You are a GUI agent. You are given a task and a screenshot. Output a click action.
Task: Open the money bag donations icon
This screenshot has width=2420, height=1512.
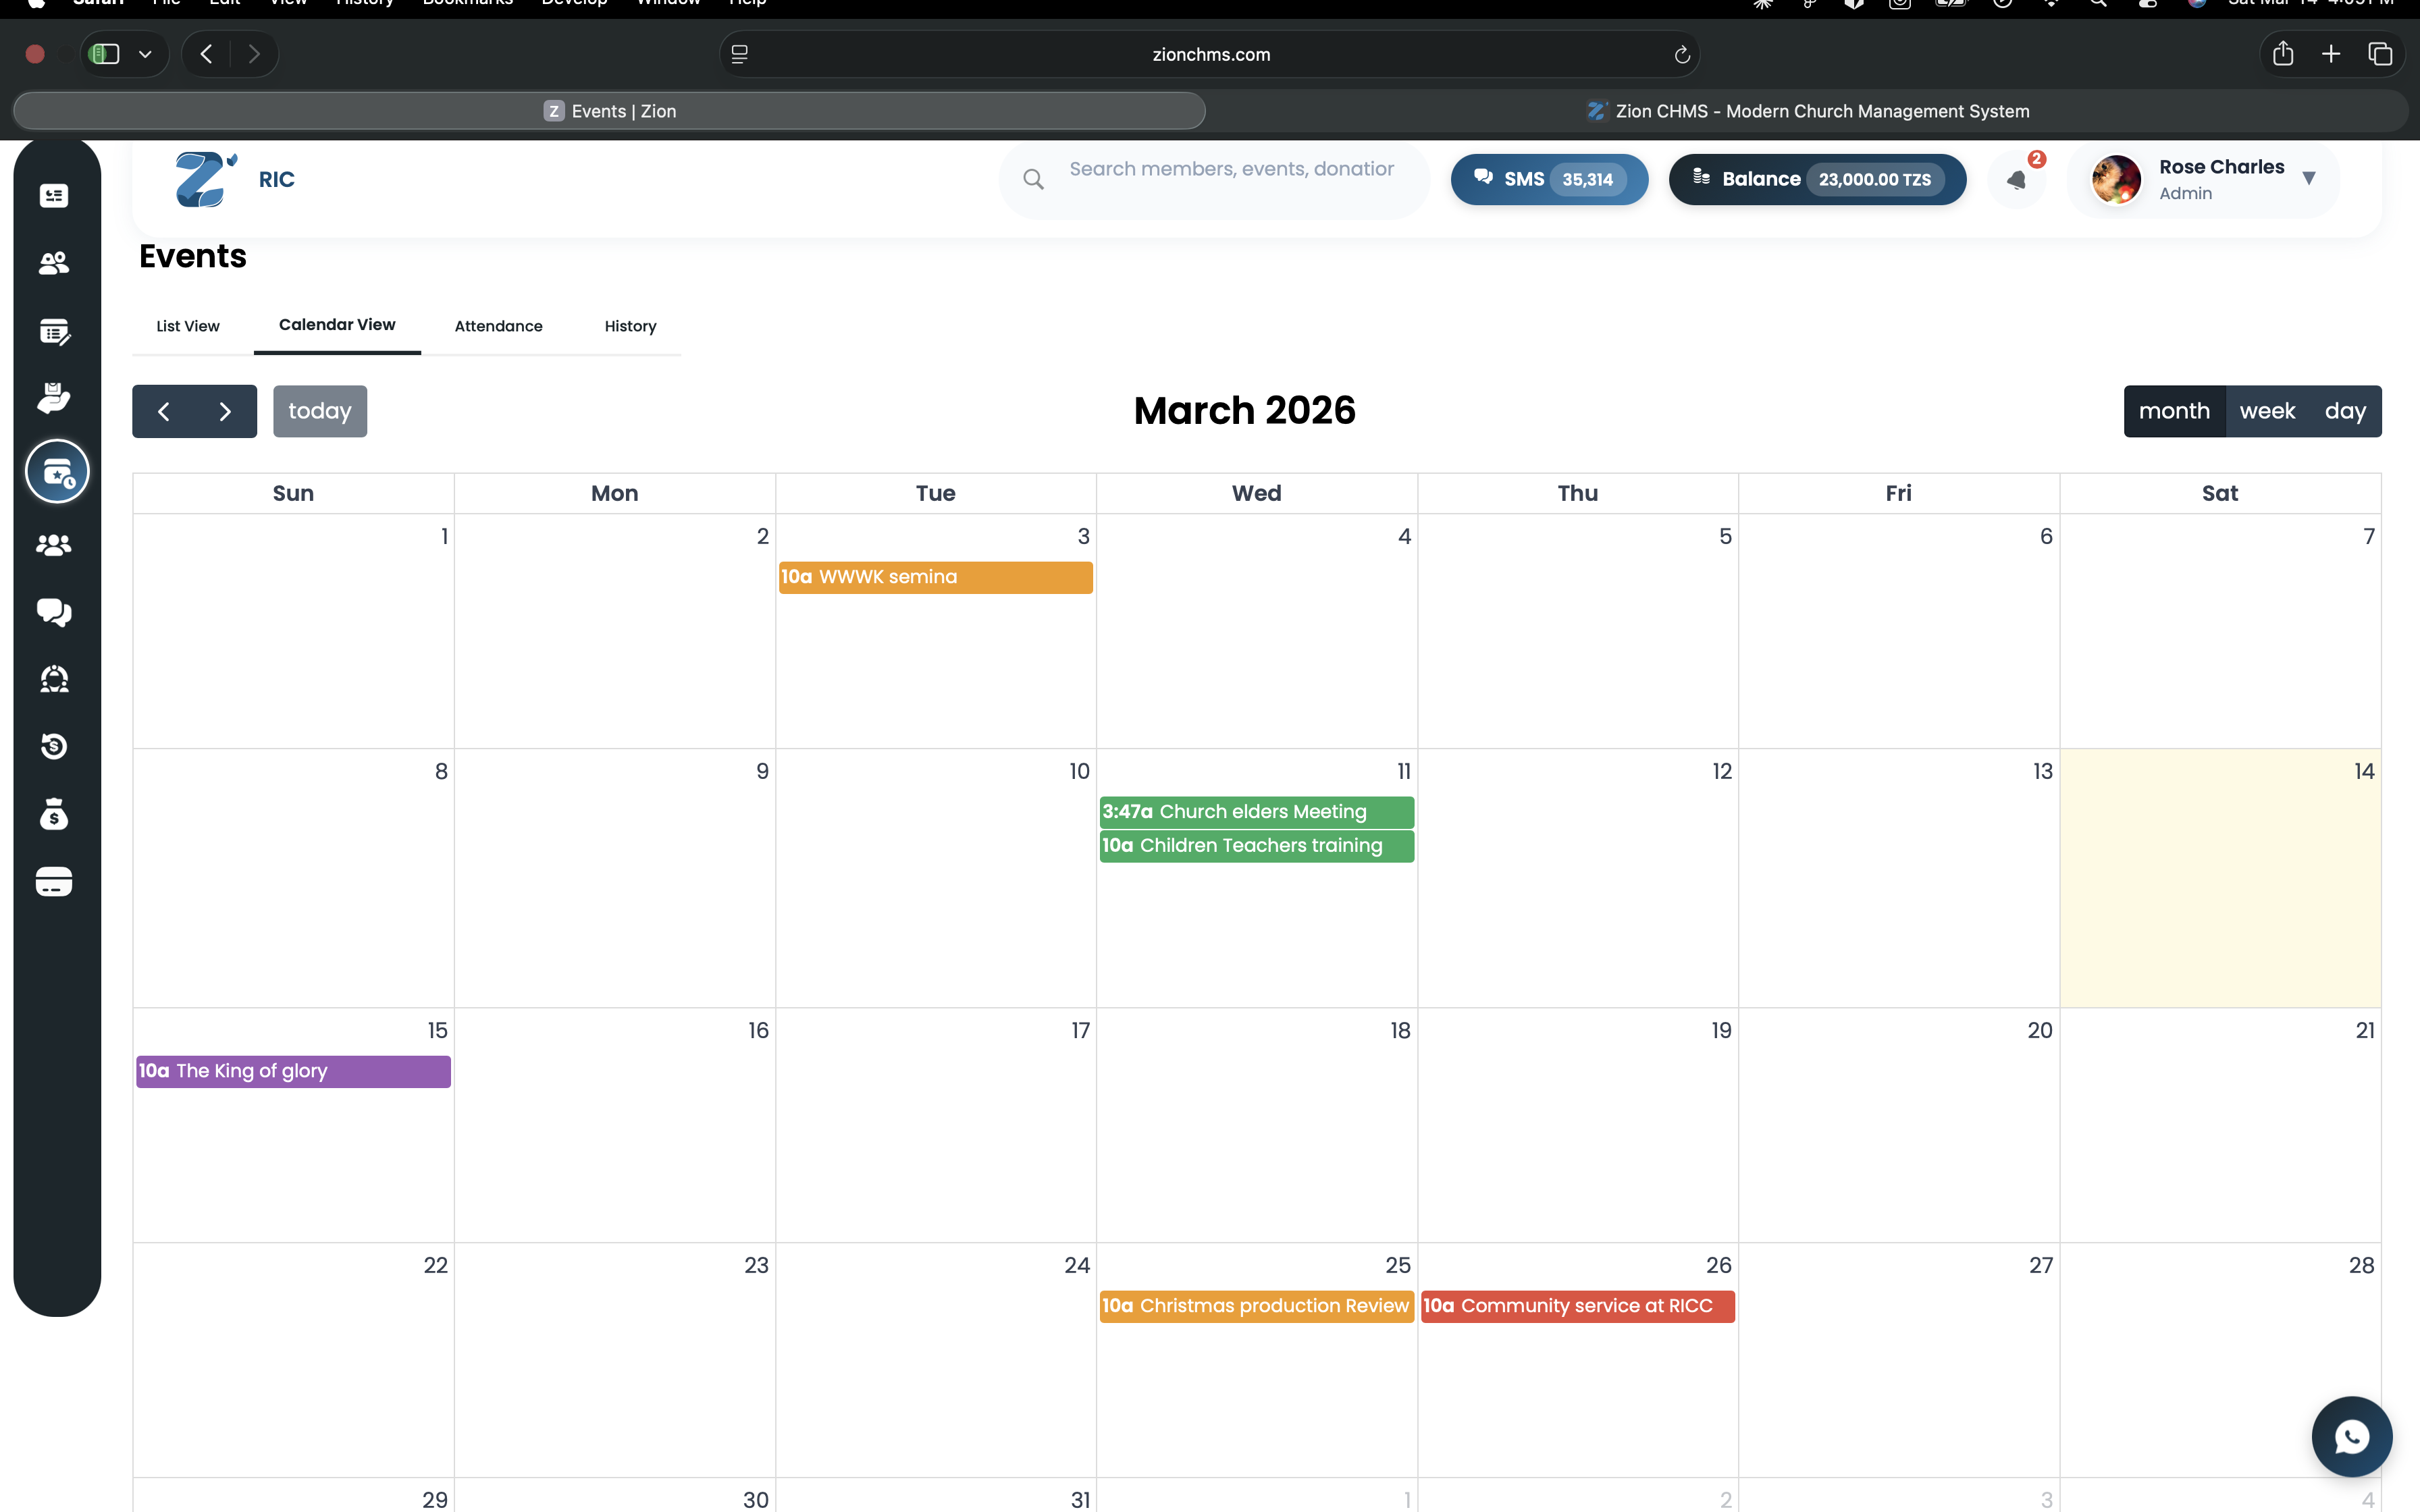click(53, 814)
